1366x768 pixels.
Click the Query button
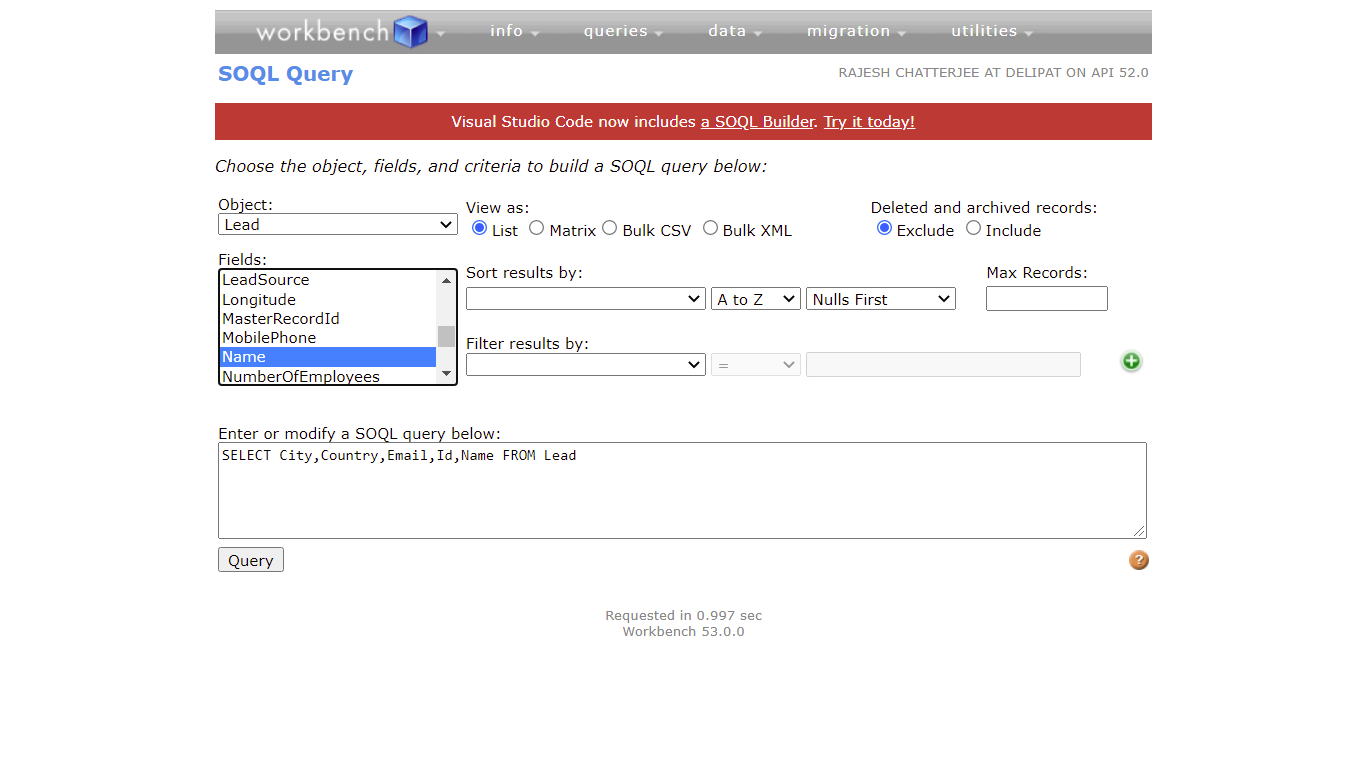(251, 560)
